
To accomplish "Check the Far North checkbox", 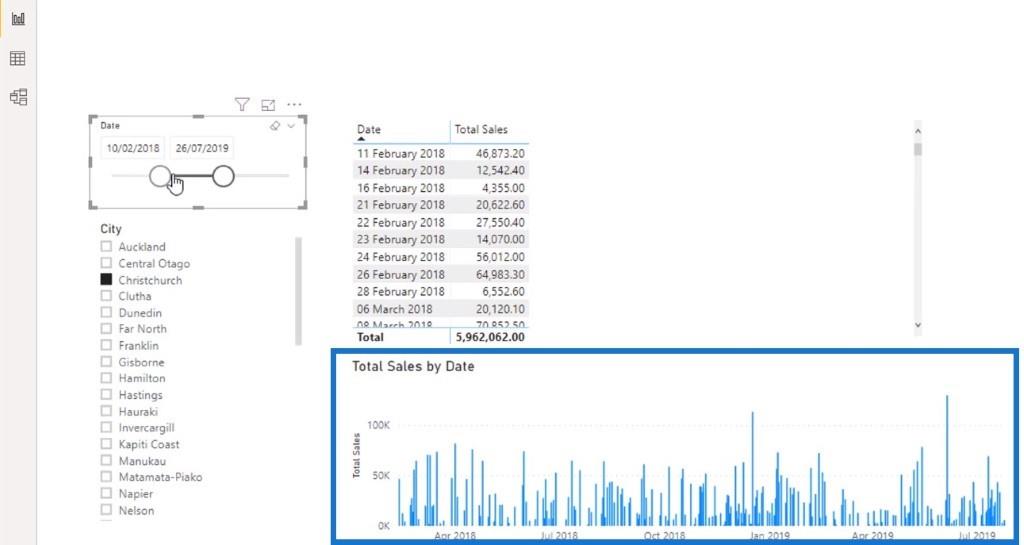I will (x=106, y=328).
